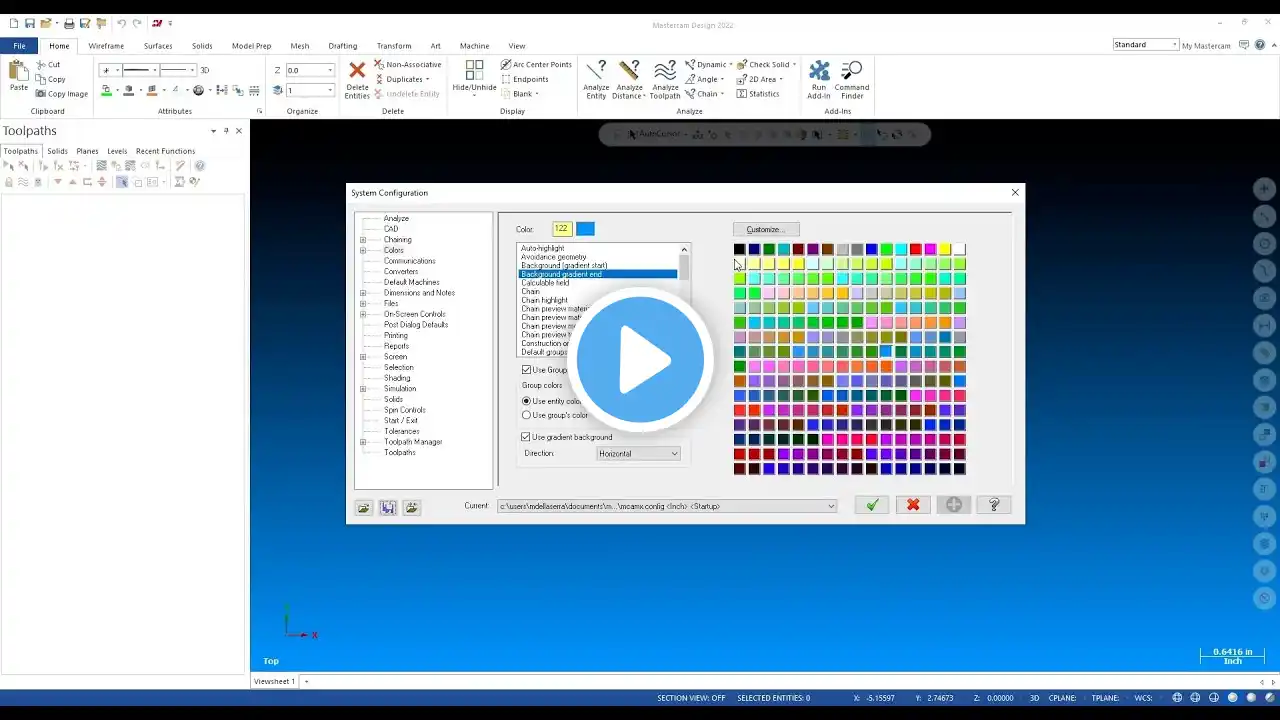This screenshot has height=720, width=1280.
Task: Switch to the Wireframe ribbon tab
Action: point(106,46)
